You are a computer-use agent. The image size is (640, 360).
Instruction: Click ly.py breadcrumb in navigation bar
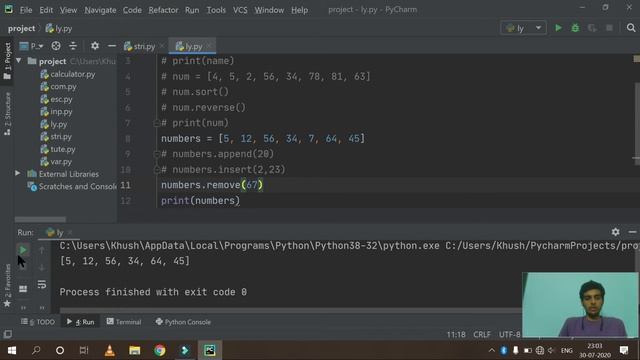(59, 28)
